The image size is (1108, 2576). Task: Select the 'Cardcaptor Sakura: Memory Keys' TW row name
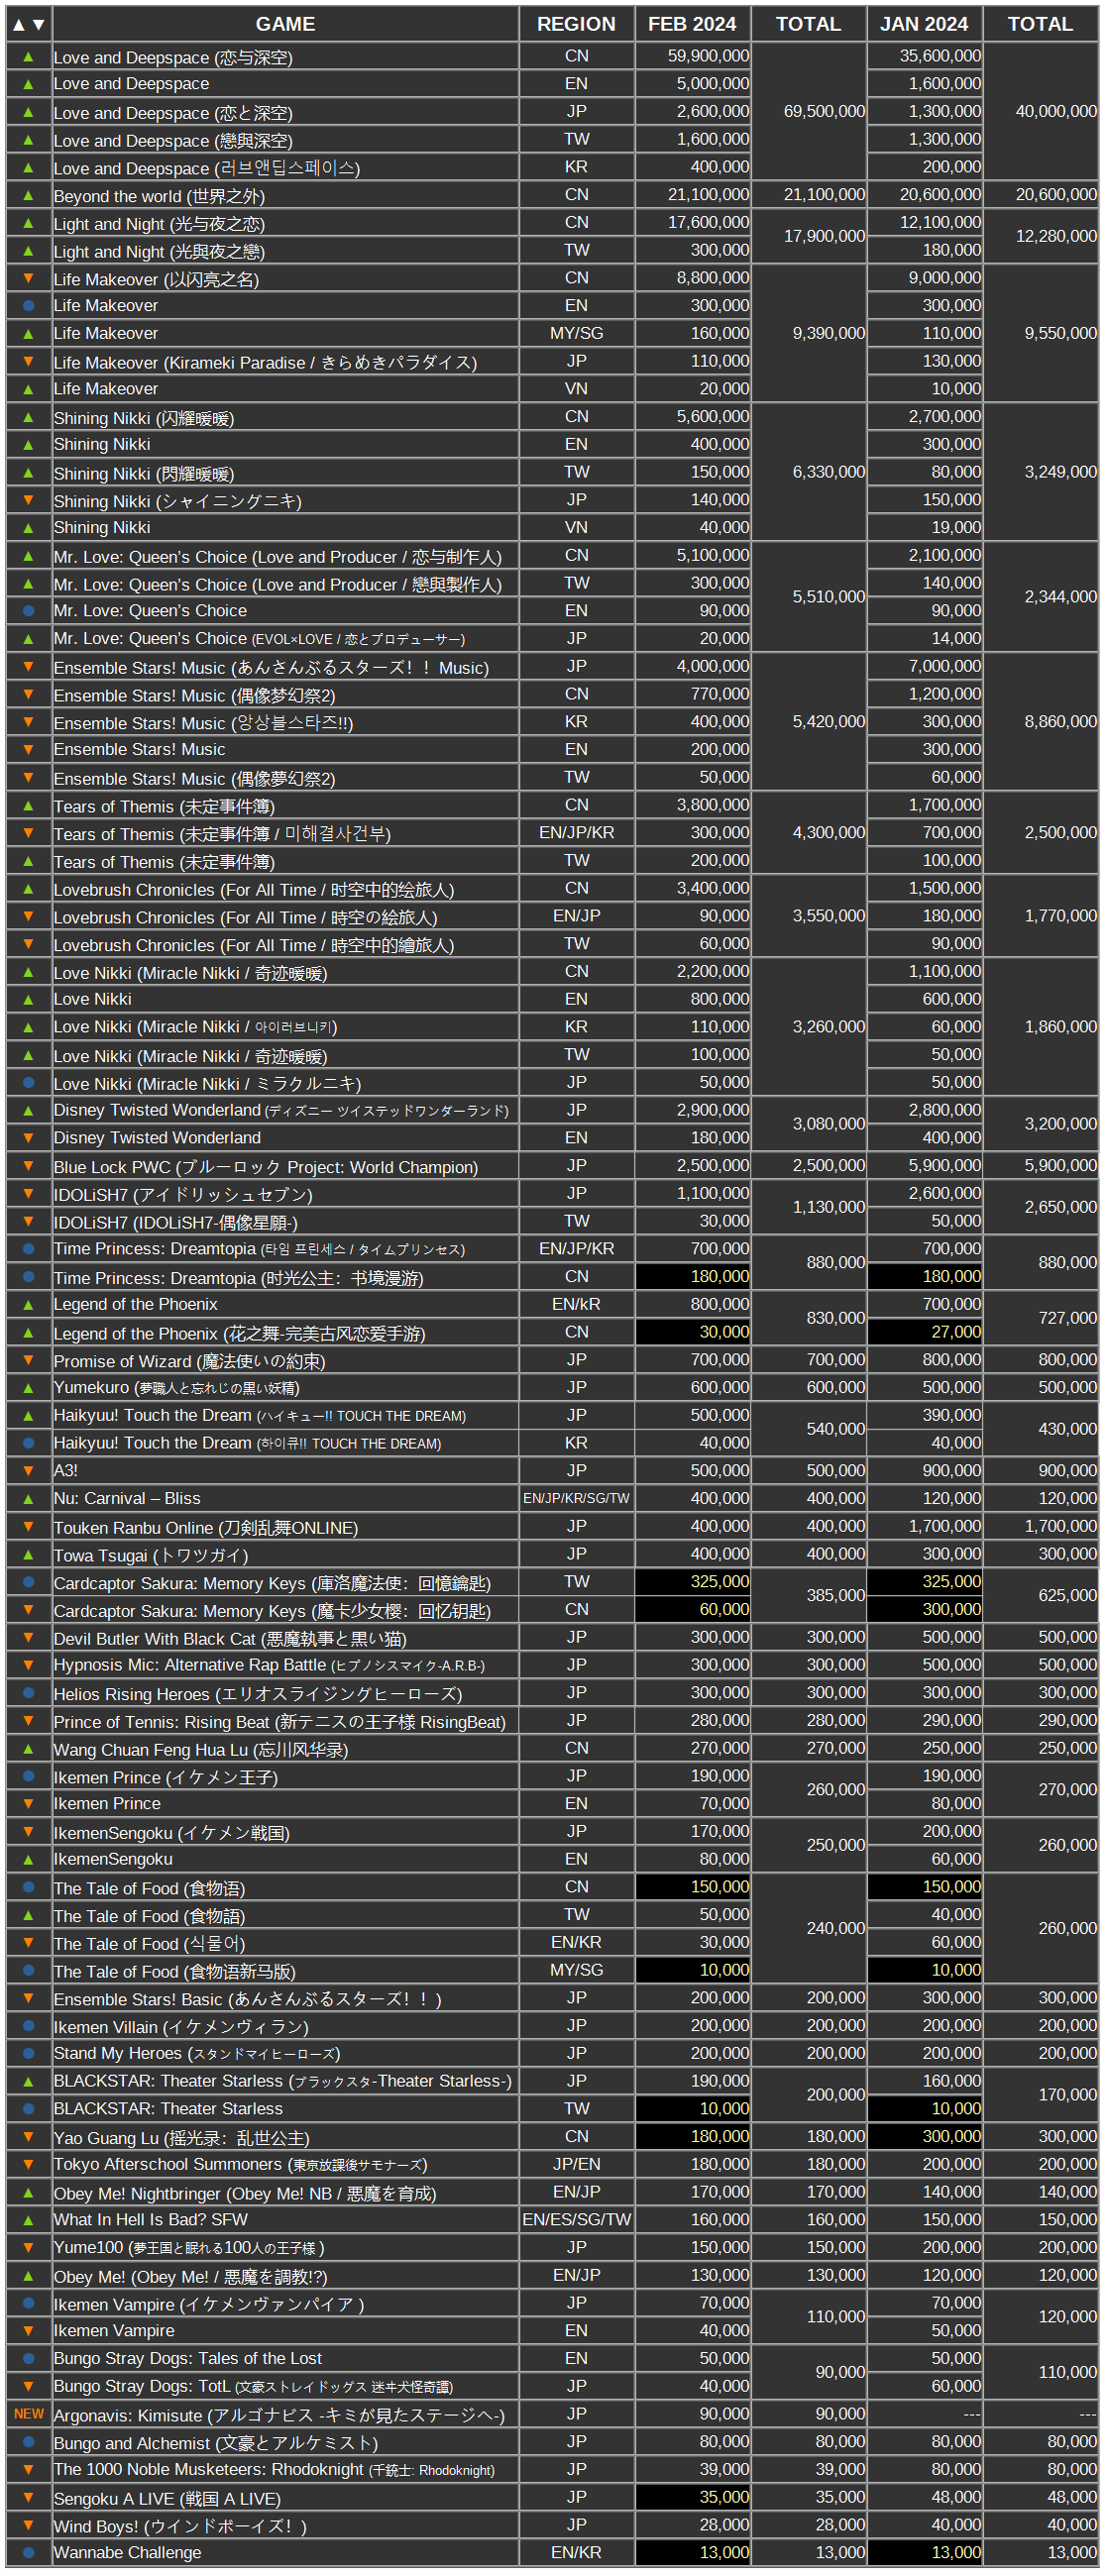tap(285, 1581)
